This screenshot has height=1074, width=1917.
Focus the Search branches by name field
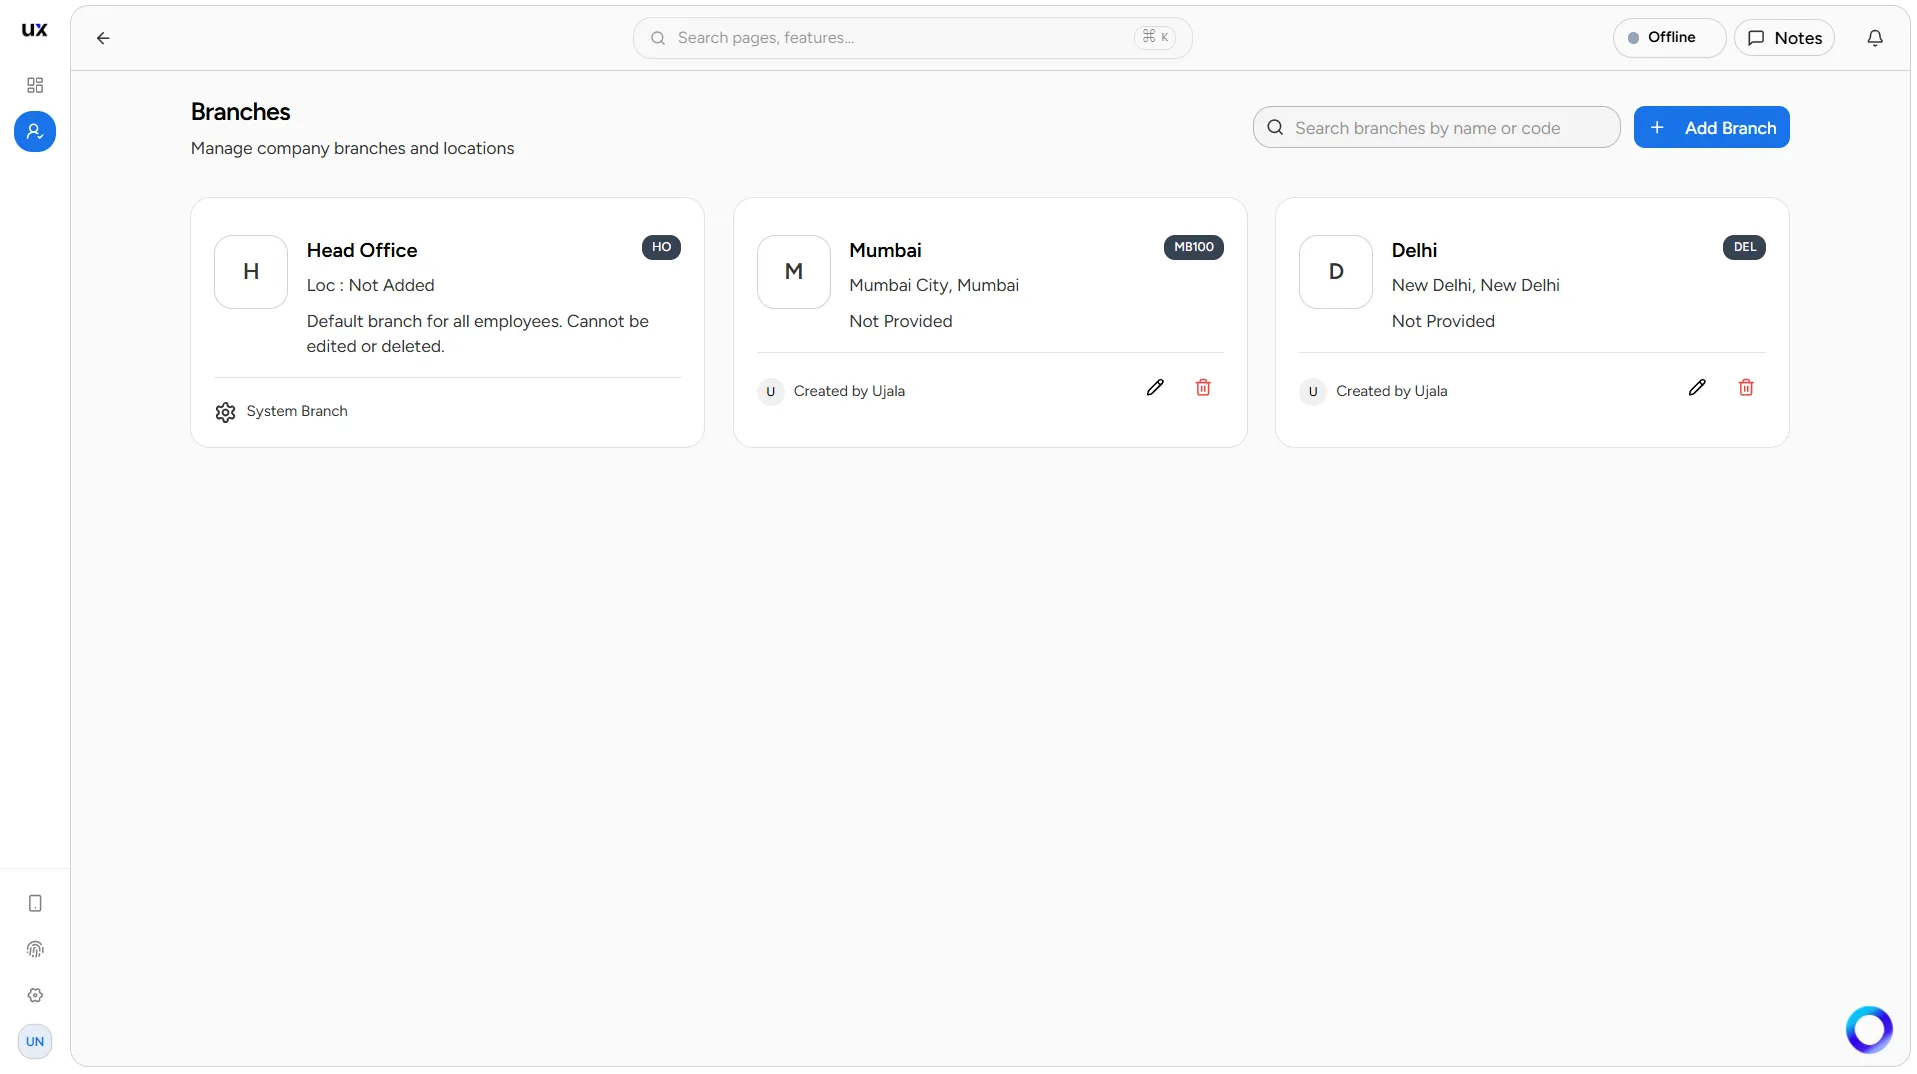click(1436, 127)
